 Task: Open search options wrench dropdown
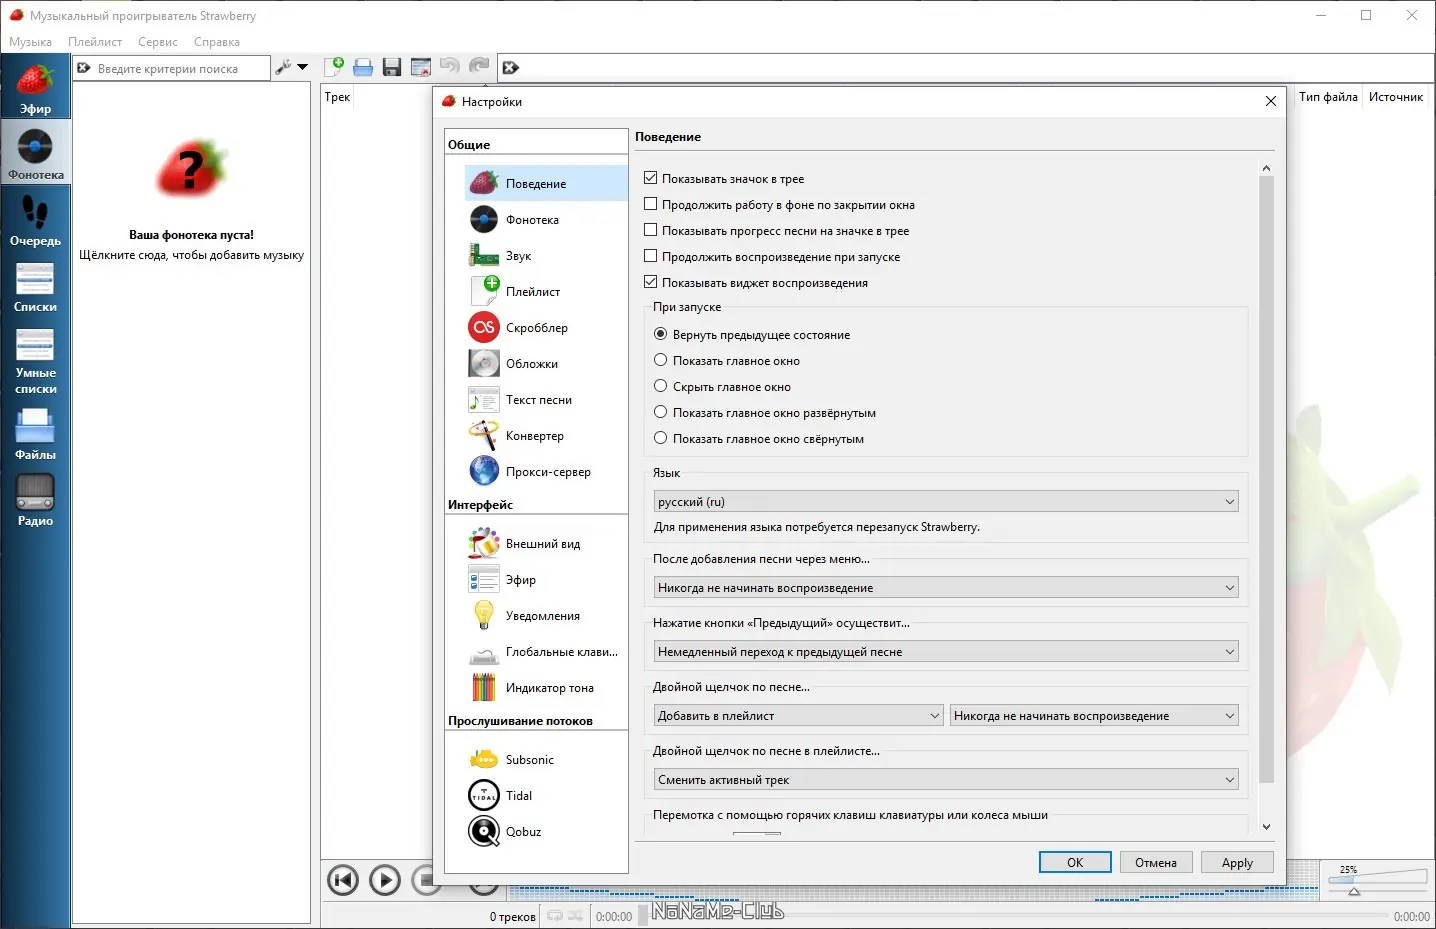click(x=292, y=68)
